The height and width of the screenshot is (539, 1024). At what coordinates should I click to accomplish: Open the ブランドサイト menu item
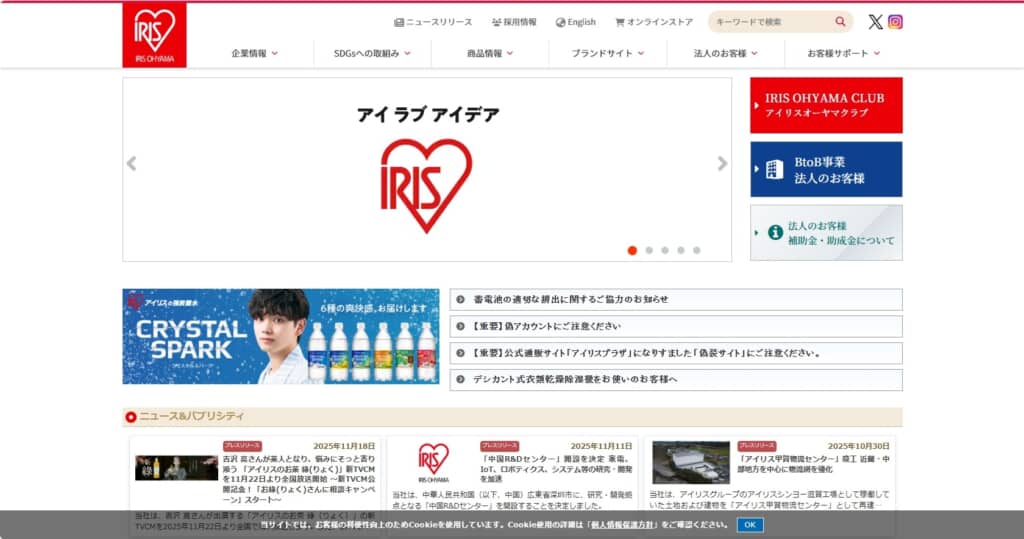coord(607,53)
